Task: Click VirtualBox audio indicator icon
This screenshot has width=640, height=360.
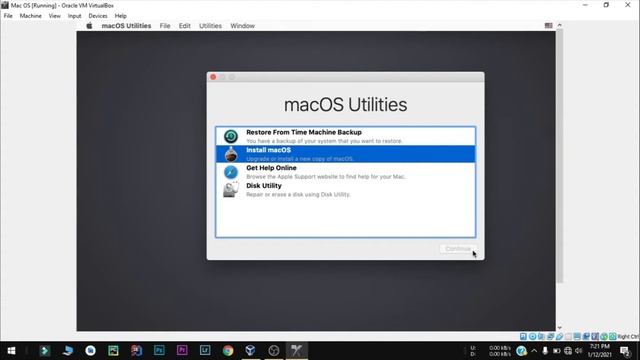Action: click(x=541, y=337)
